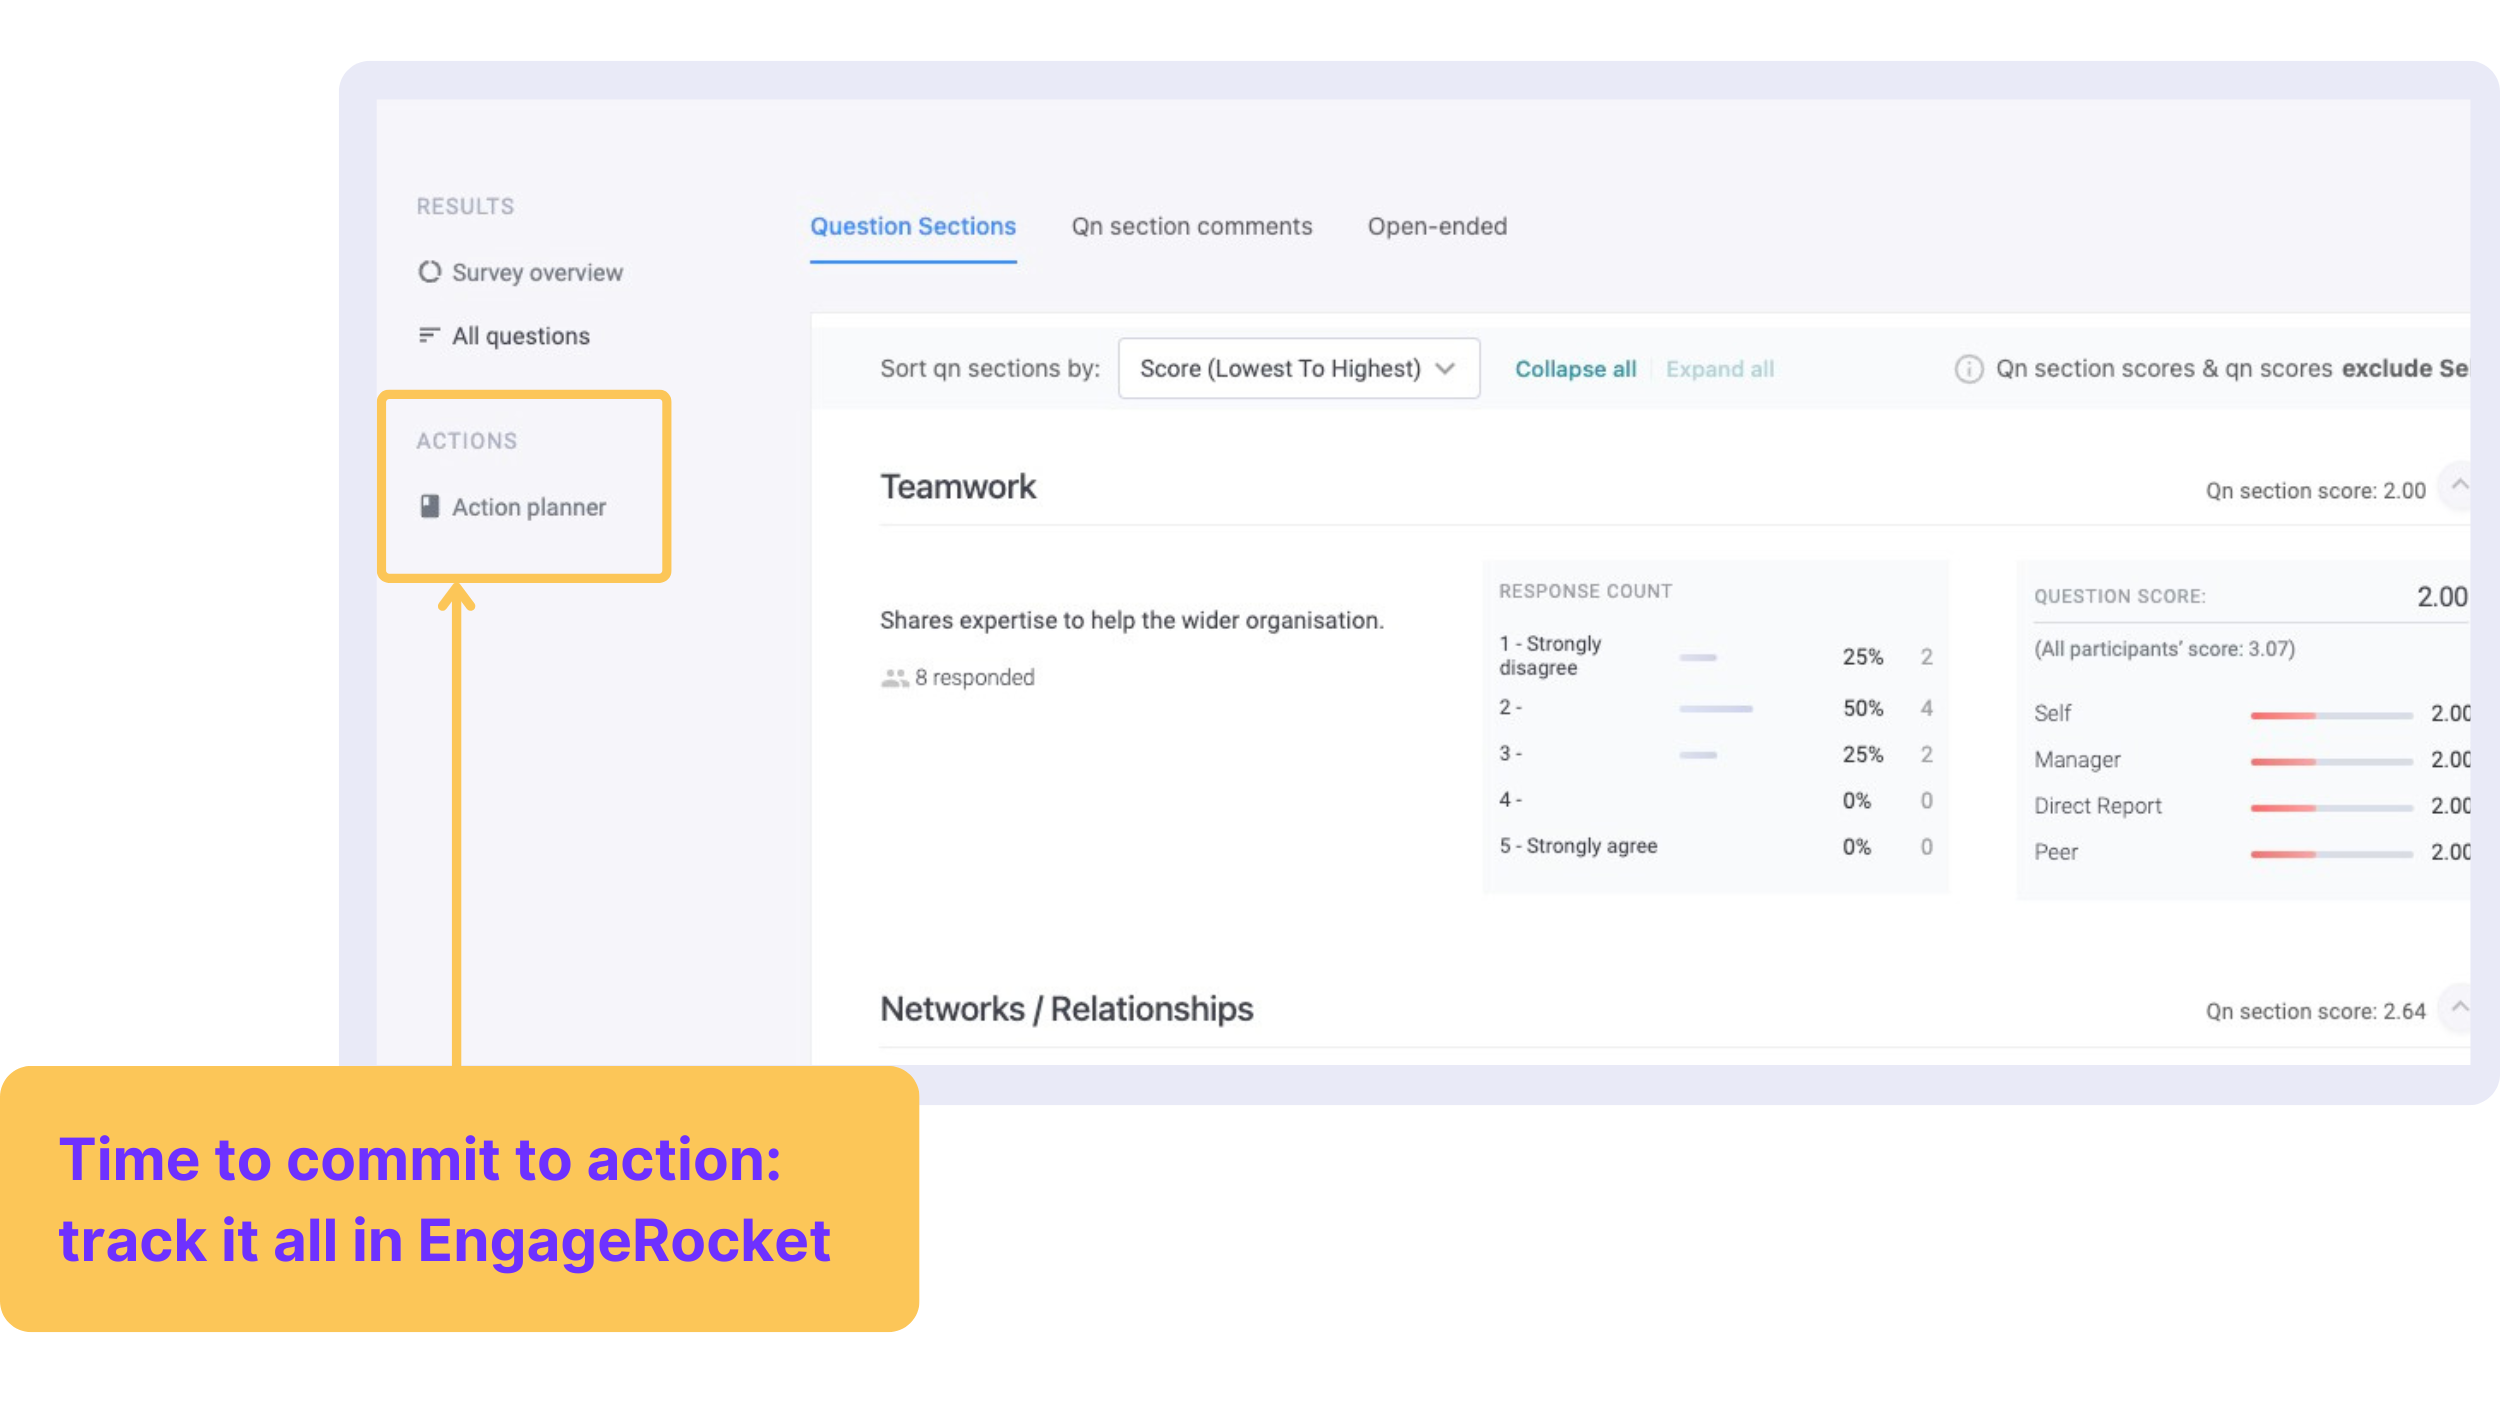Viewport: 2500px width, 1406px height.
Task: Expand the sort options with the dropdown arrow
Action: coord(1446,368)
